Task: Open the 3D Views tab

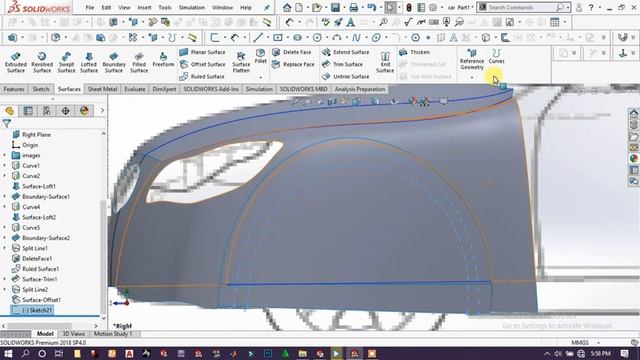Action: [x=73, y=333]
